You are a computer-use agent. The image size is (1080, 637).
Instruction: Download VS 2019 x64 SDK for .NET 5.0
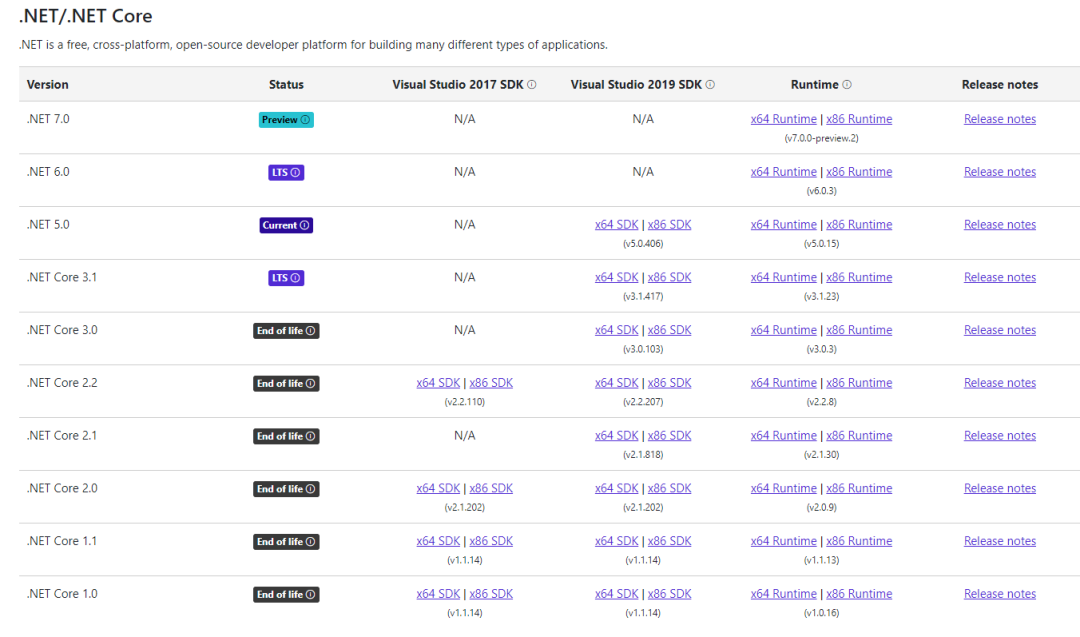click(x=617, y=224)
